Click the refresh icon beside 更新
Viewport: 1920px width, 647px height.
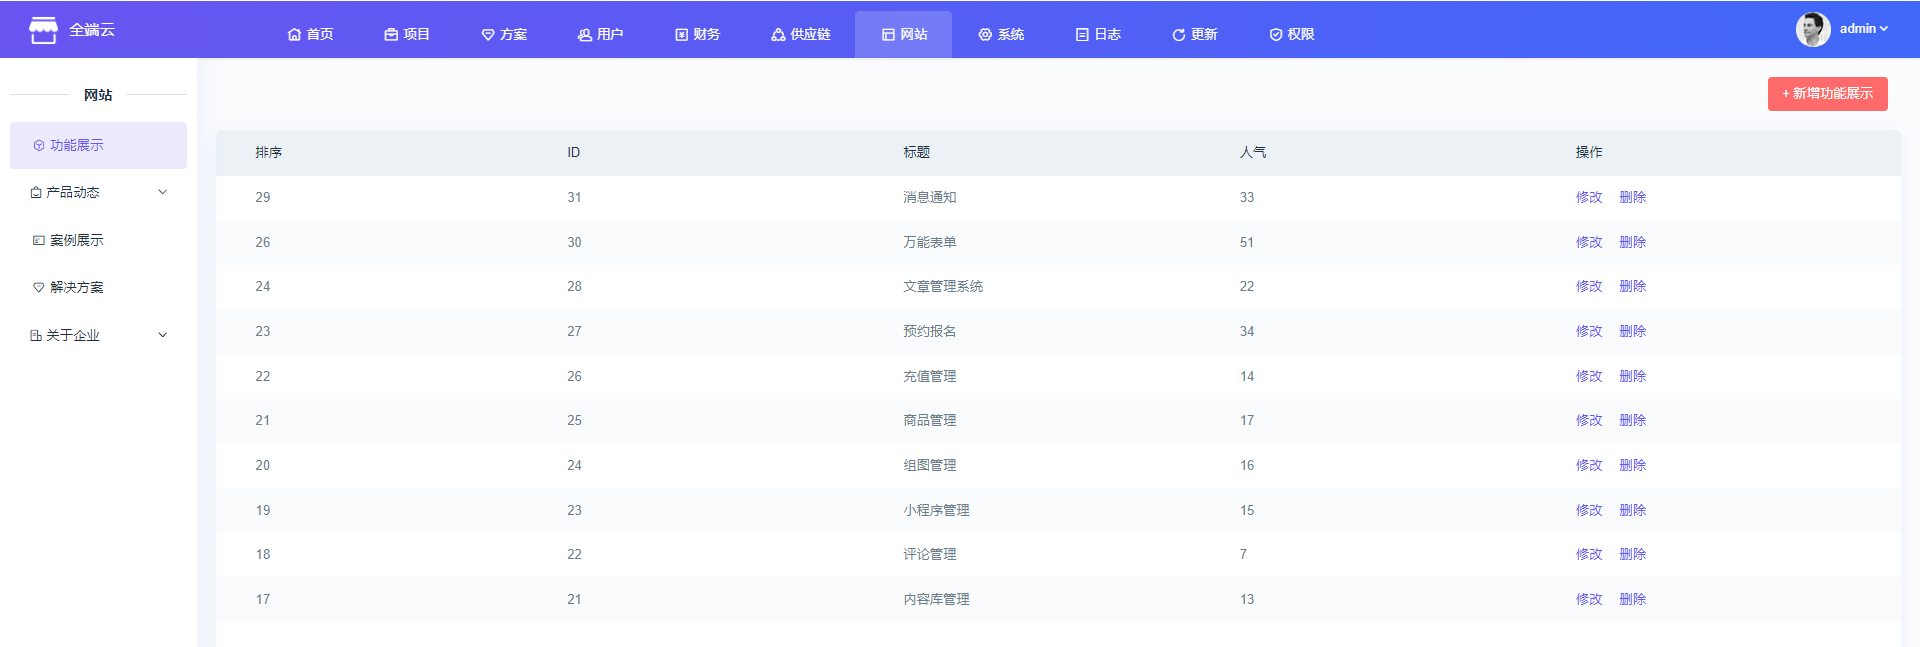click(x=1178, y=35)
